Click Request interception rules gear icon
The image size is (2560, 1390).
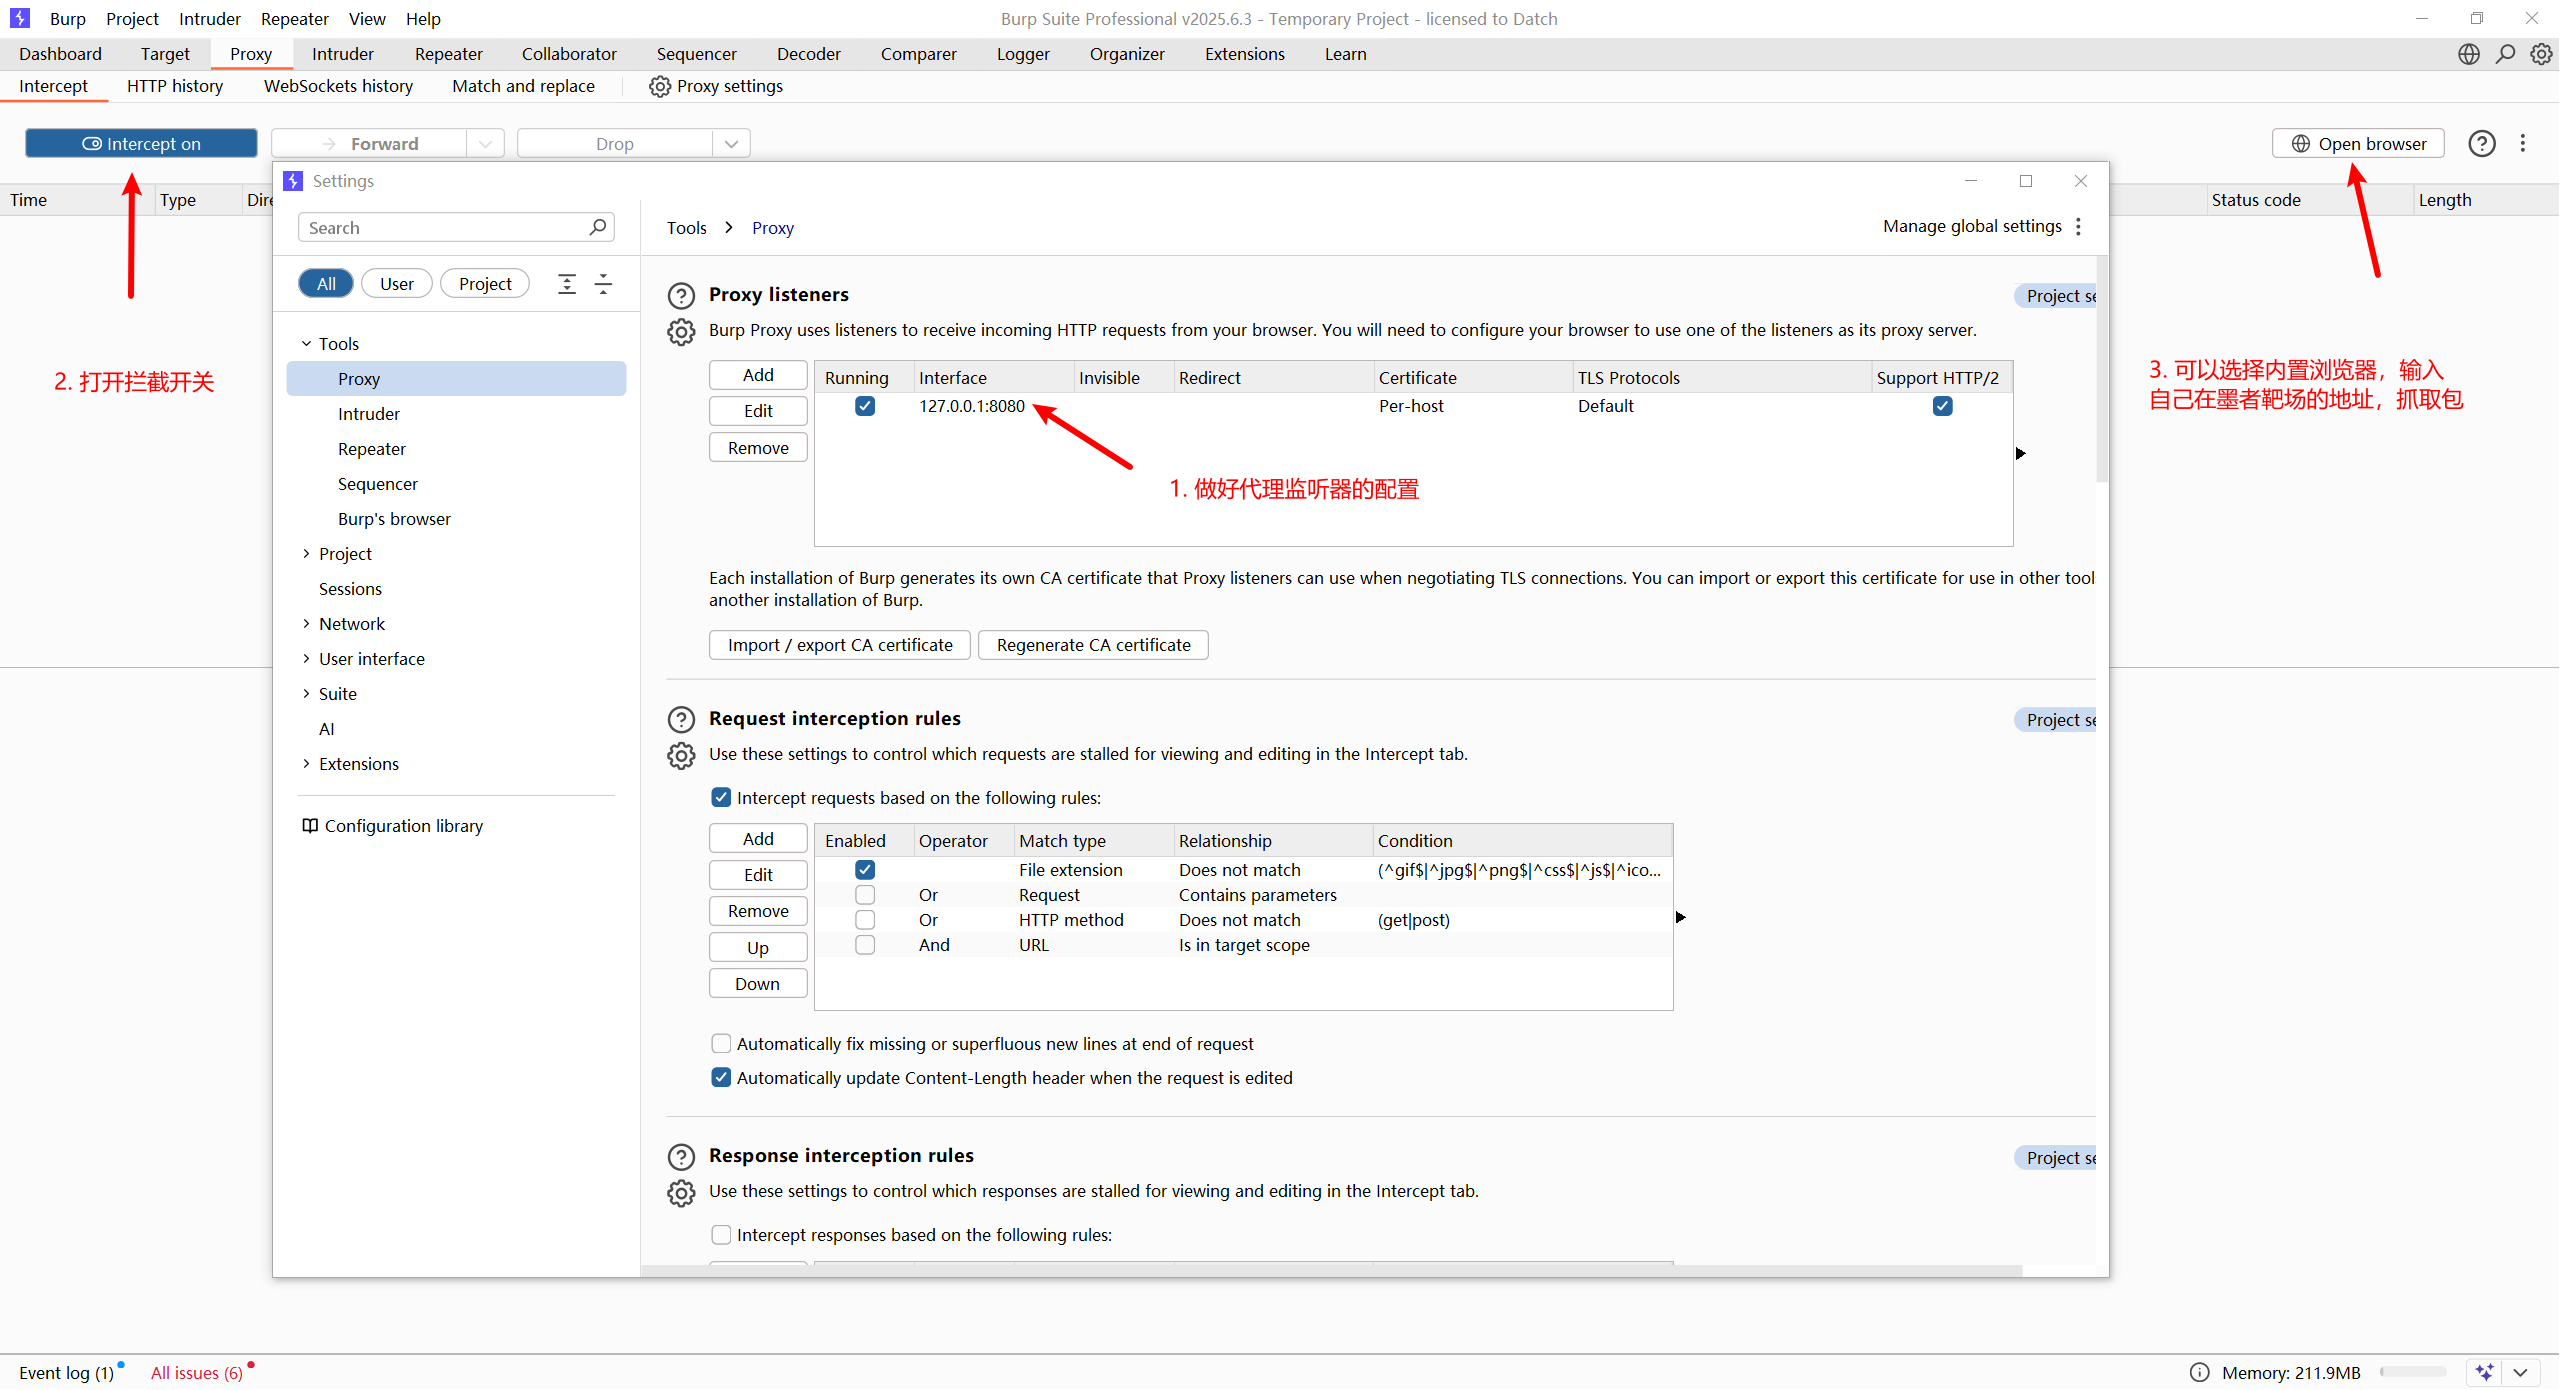[681, 756]
